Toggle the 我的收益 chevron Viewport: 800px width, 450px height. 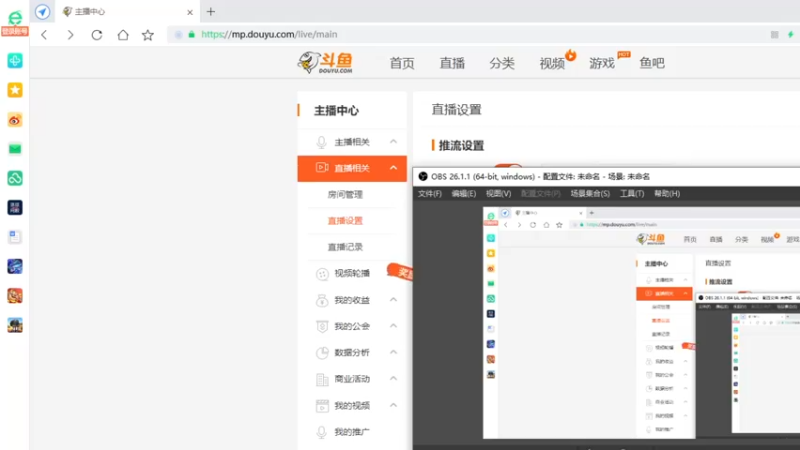pos(393,300)
